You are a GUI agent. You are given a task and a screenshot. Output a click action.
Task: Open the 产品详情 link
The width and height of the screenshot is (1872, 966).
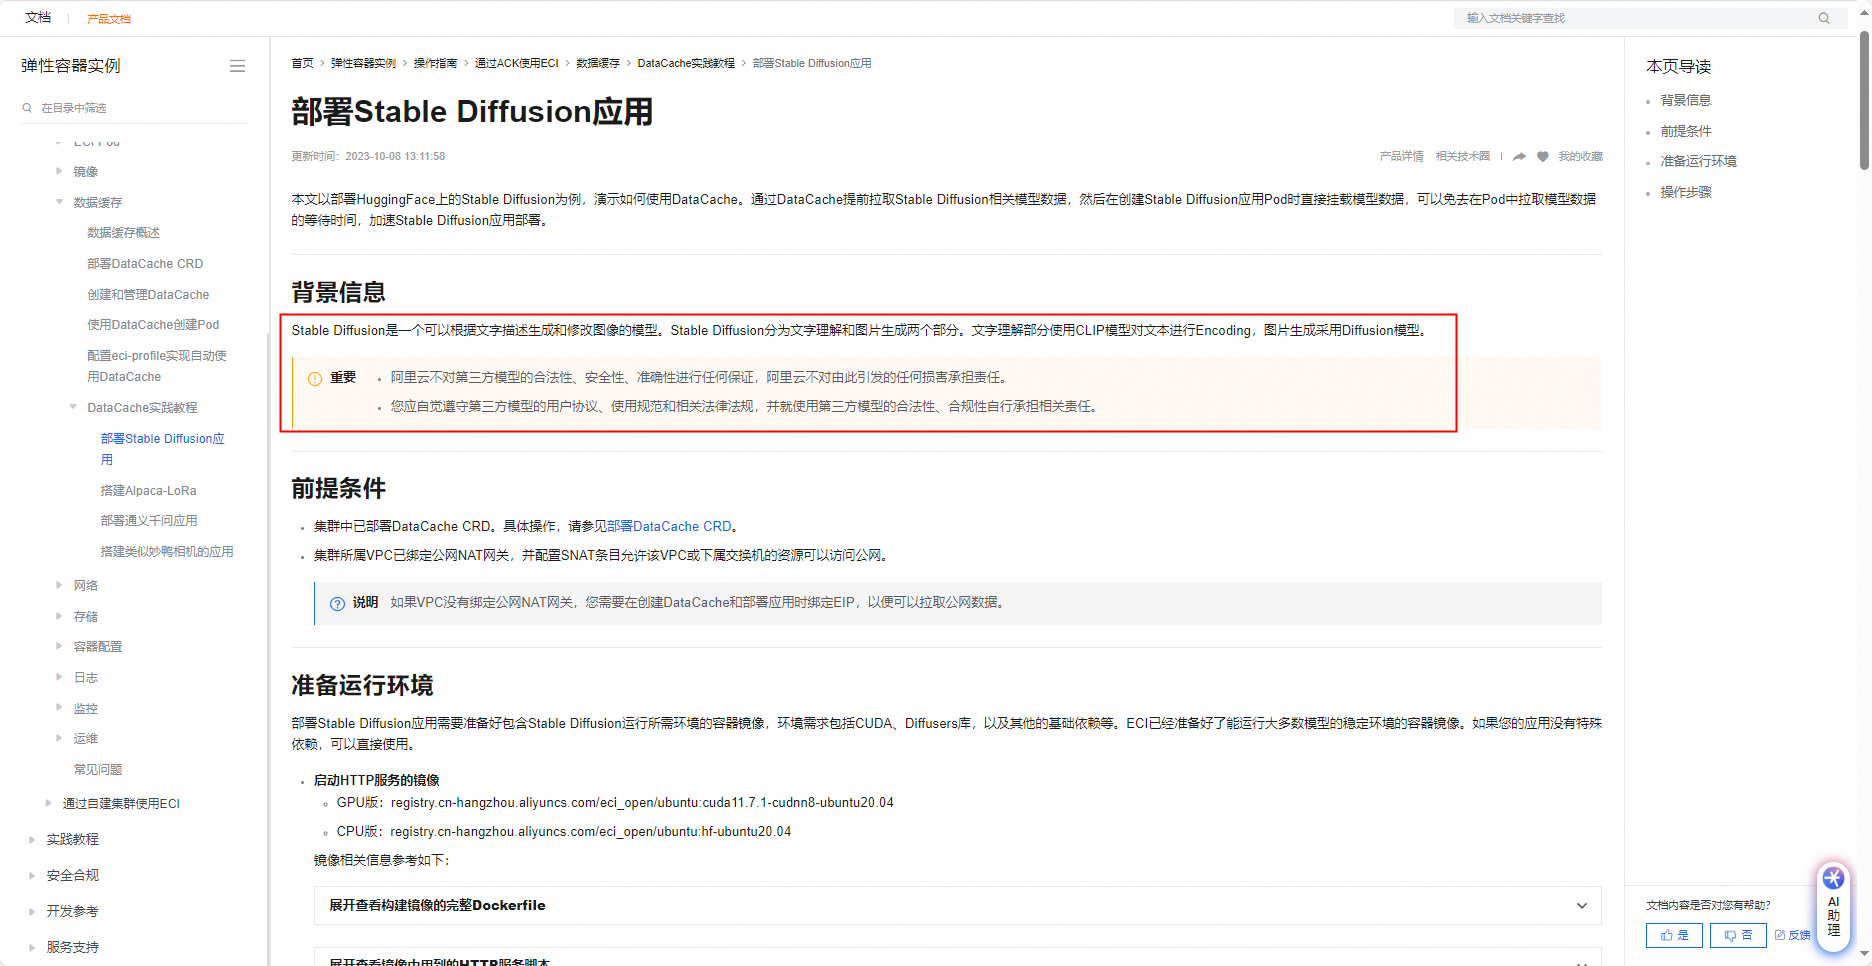(1401, 156)
